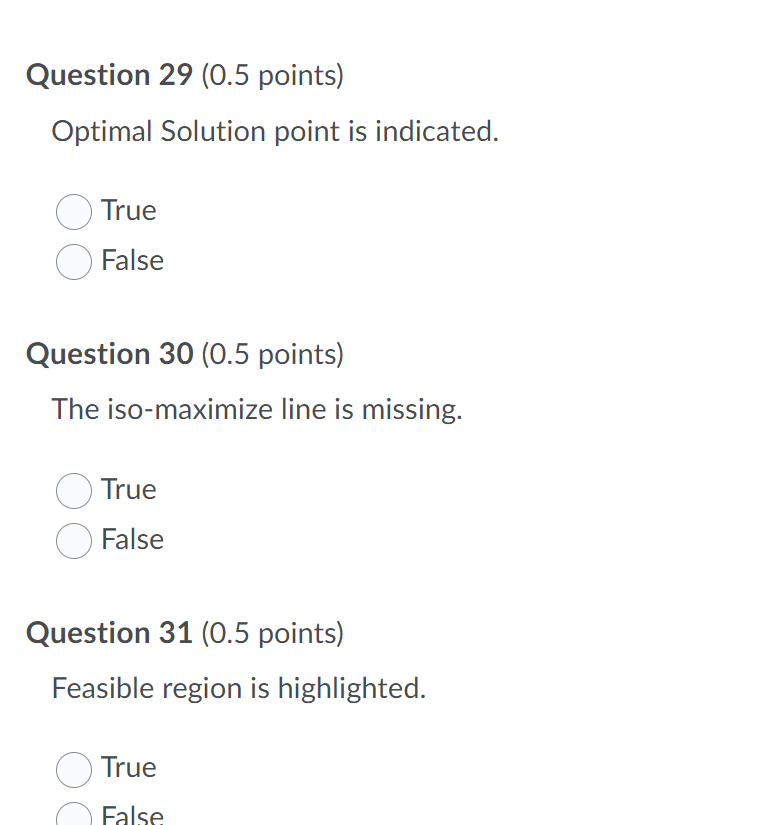773x825 pixels.
Task: Click the True label under Question 29
Action: click(128, 211)
